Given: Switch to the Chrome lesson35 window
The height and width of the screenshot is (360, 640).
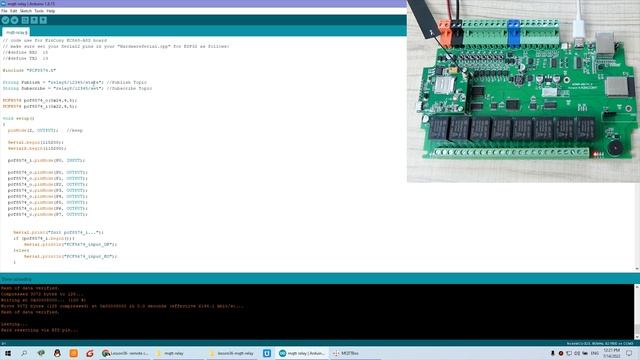Looking at the screenshot, I should pos(125,353).
